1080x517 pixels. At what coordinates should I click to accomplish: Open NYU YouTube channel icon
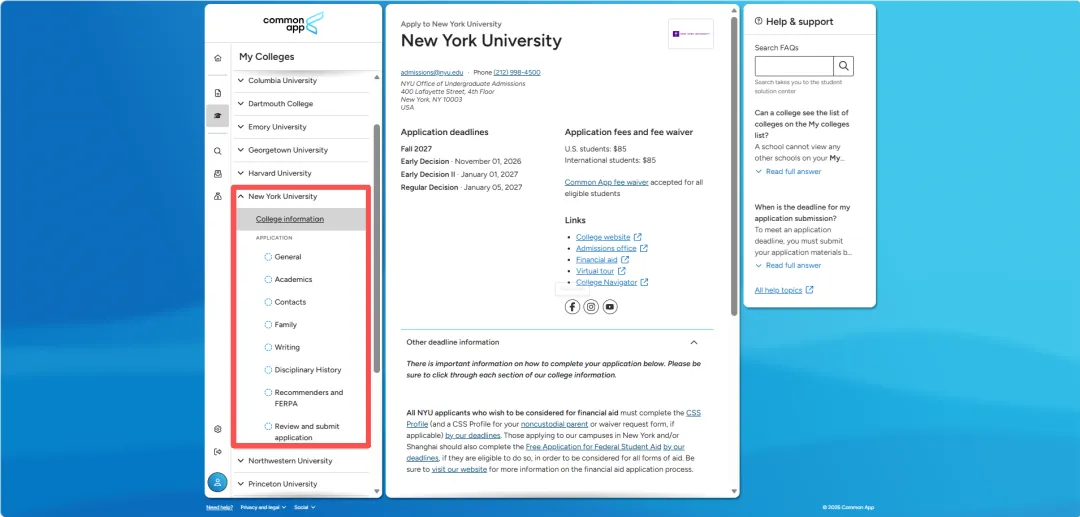tap(610, 307)
